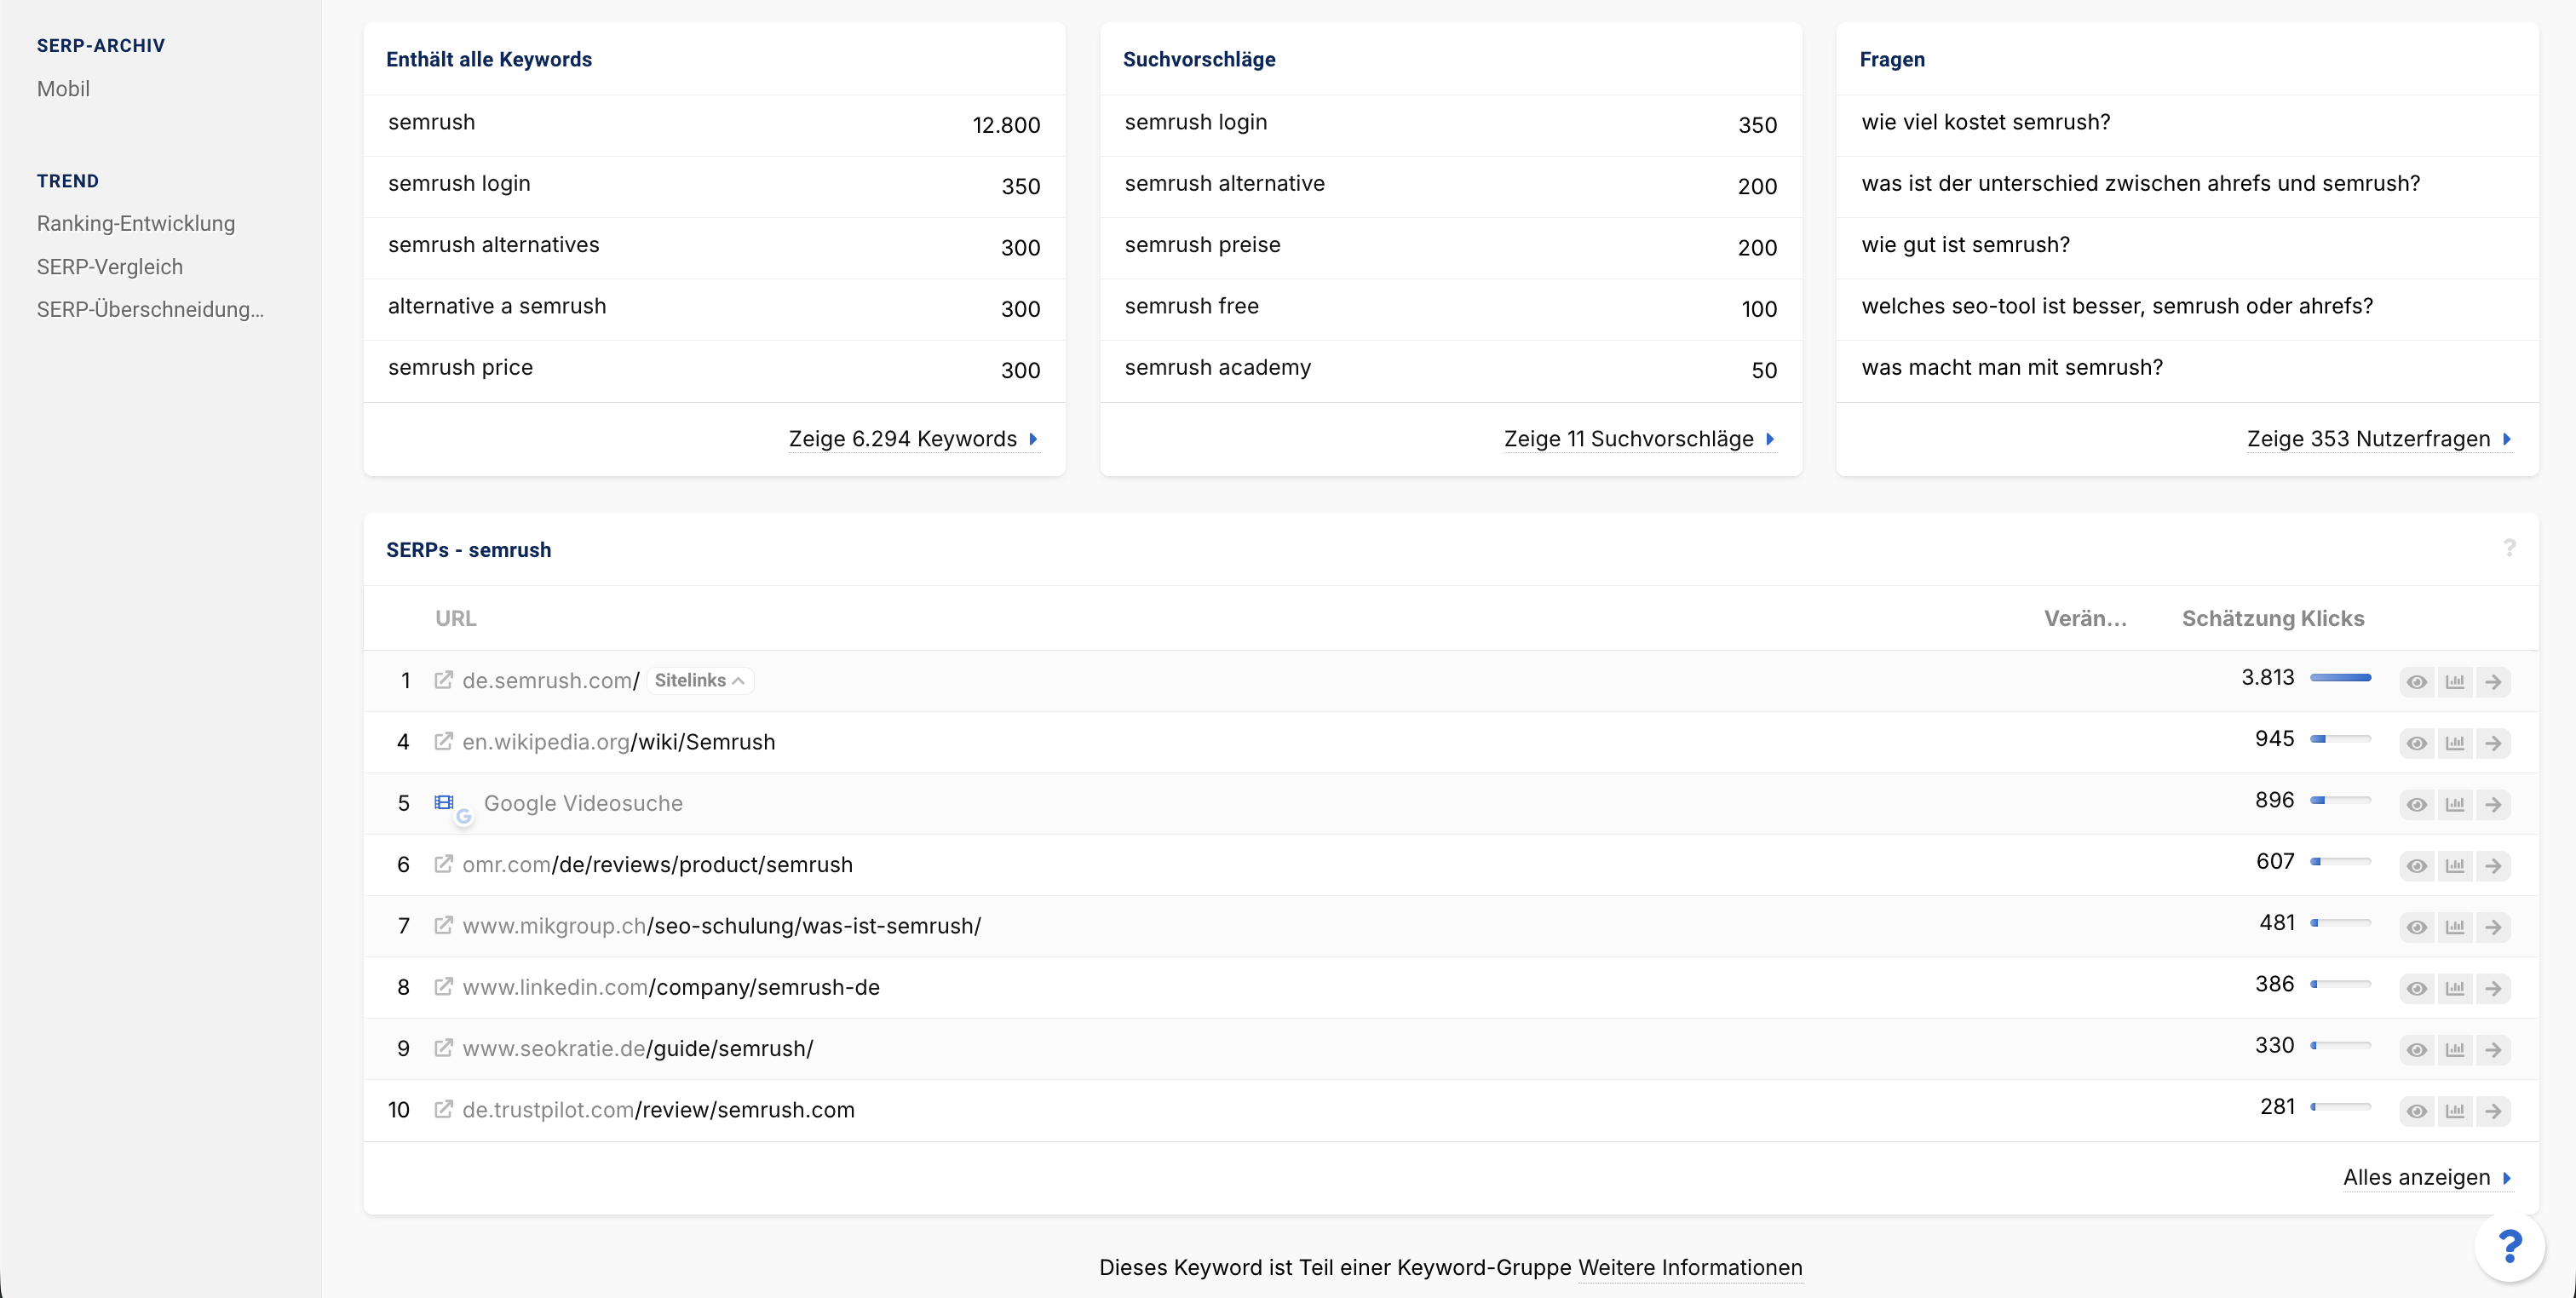Open the round blue help button

[x=2509, y=1246]
